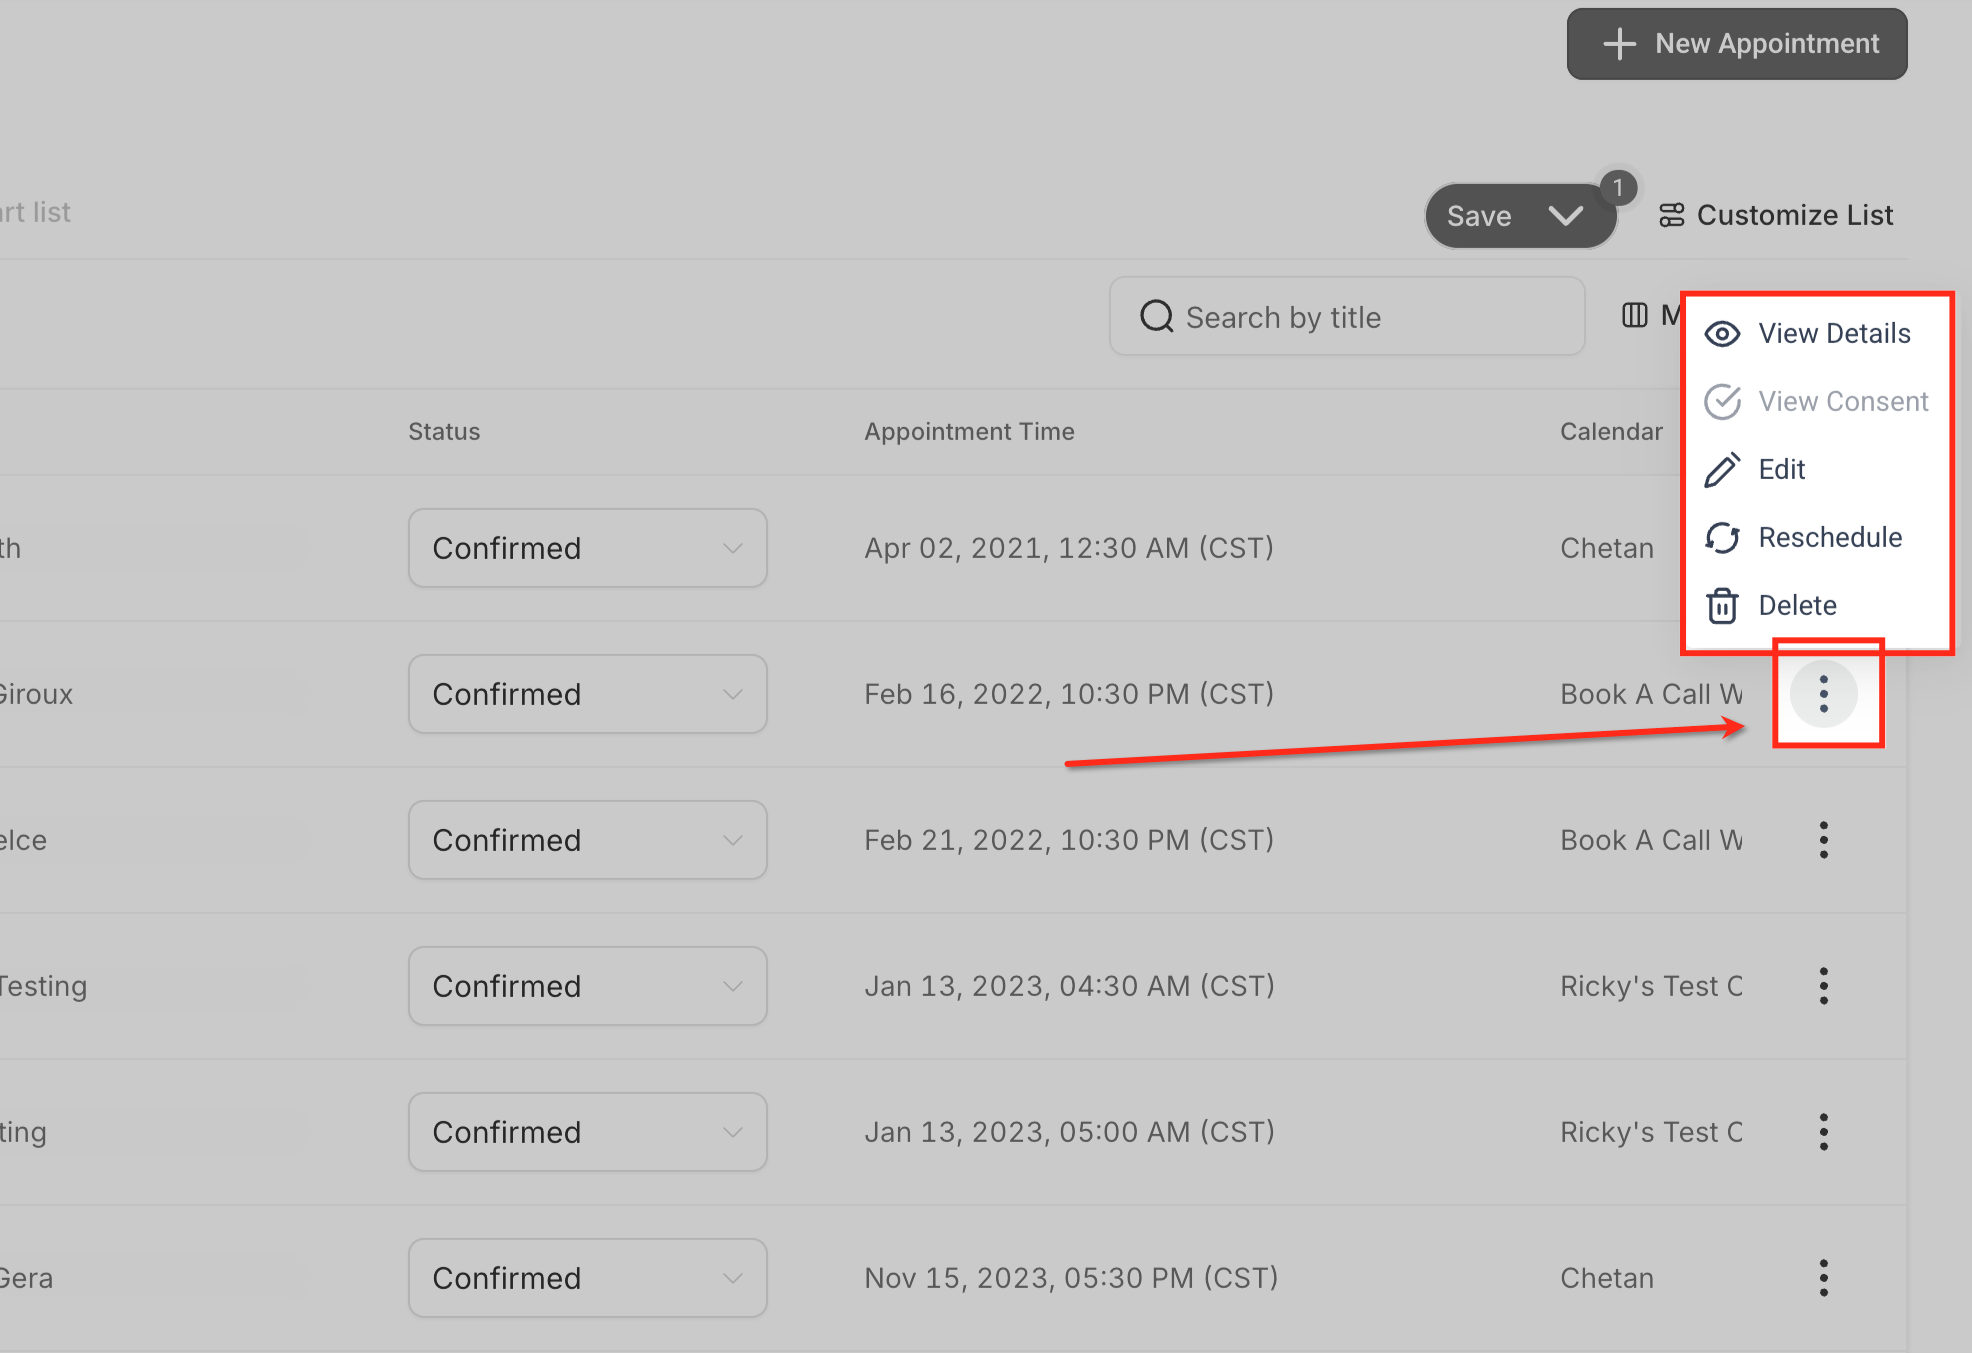The width and height of the screenshot is (1972, 1353).
Task: Choose Edit in the appointment menu
Action: point(1781,470)
